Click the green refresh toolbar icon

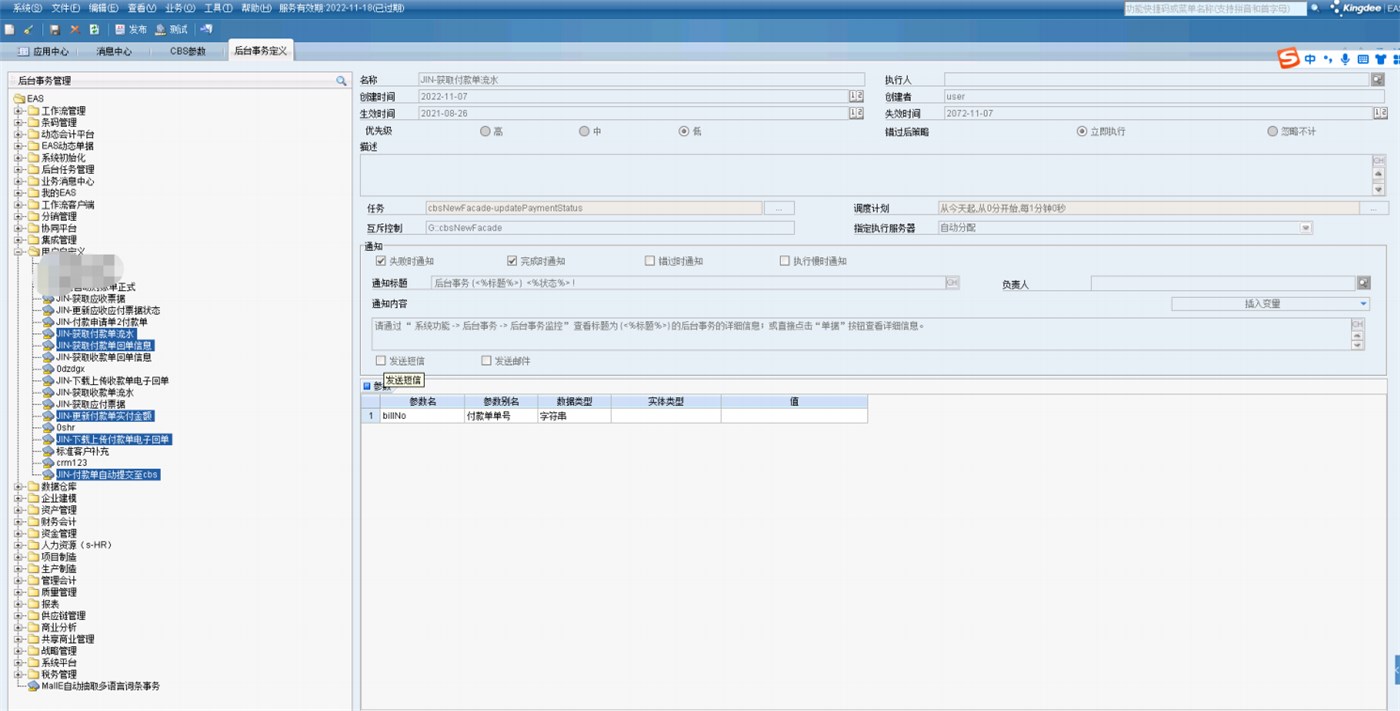pos(93,30)
